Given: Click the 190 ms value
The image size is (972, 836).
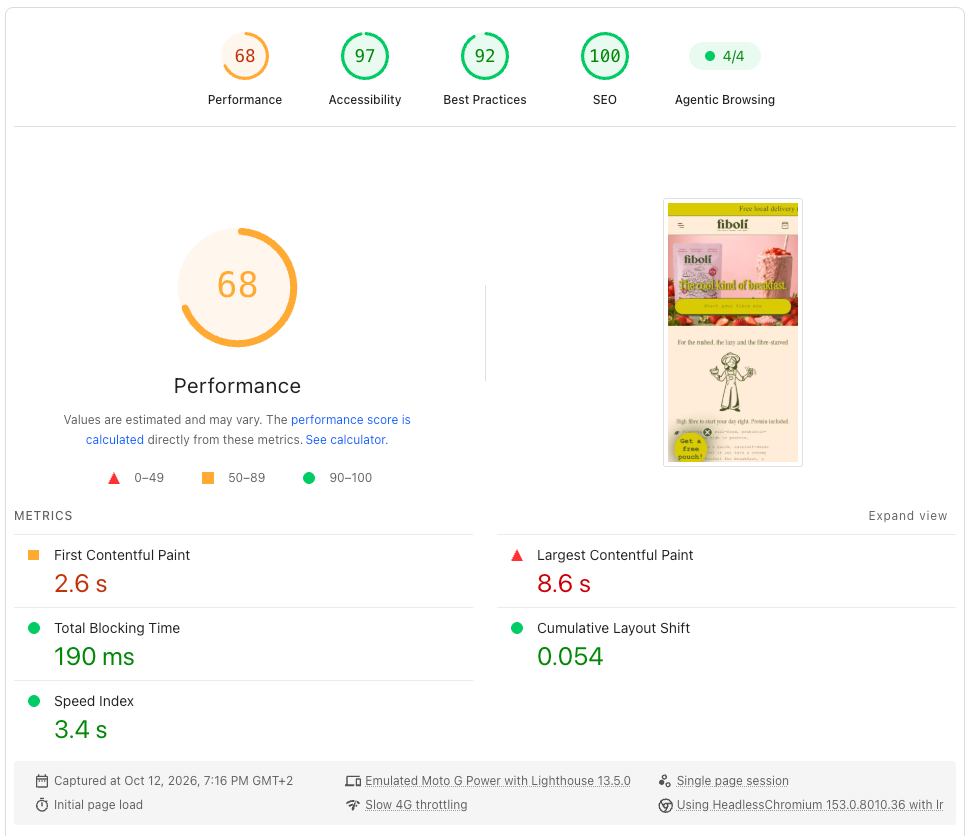Looking at the screenshot, I should pos(94,657).
